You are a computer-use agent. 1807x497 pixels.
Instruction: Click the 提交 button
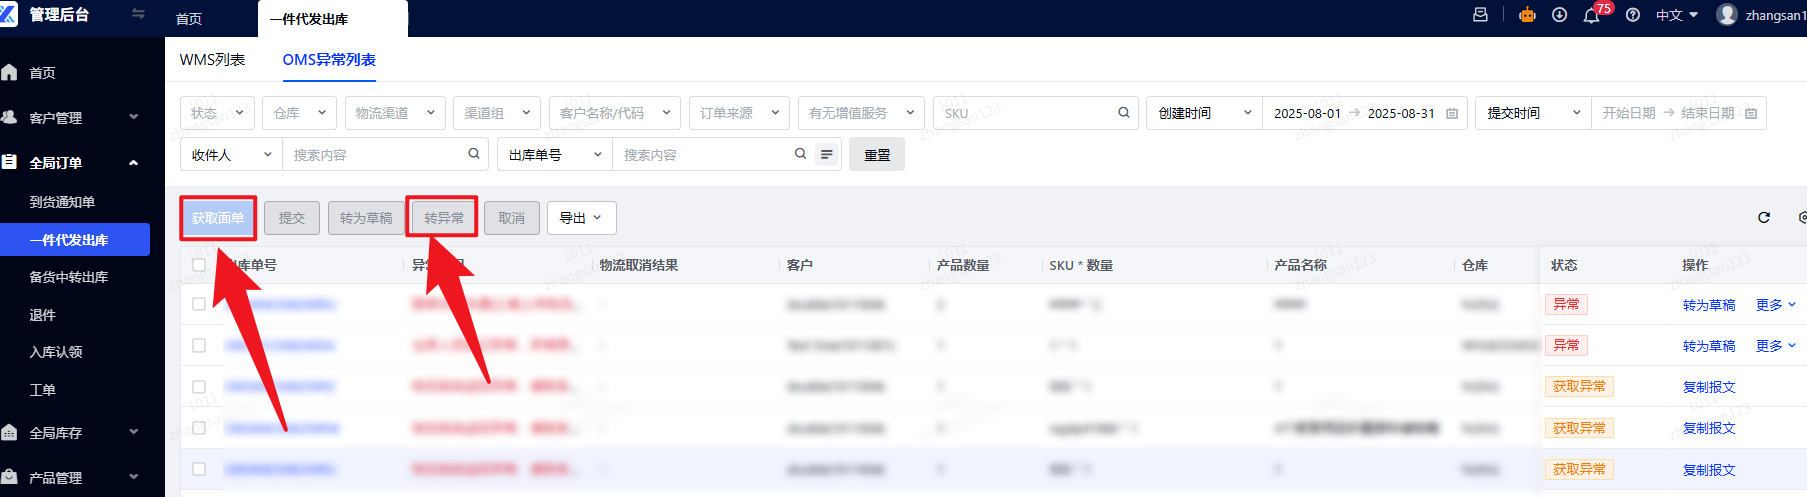click(292, 218)
